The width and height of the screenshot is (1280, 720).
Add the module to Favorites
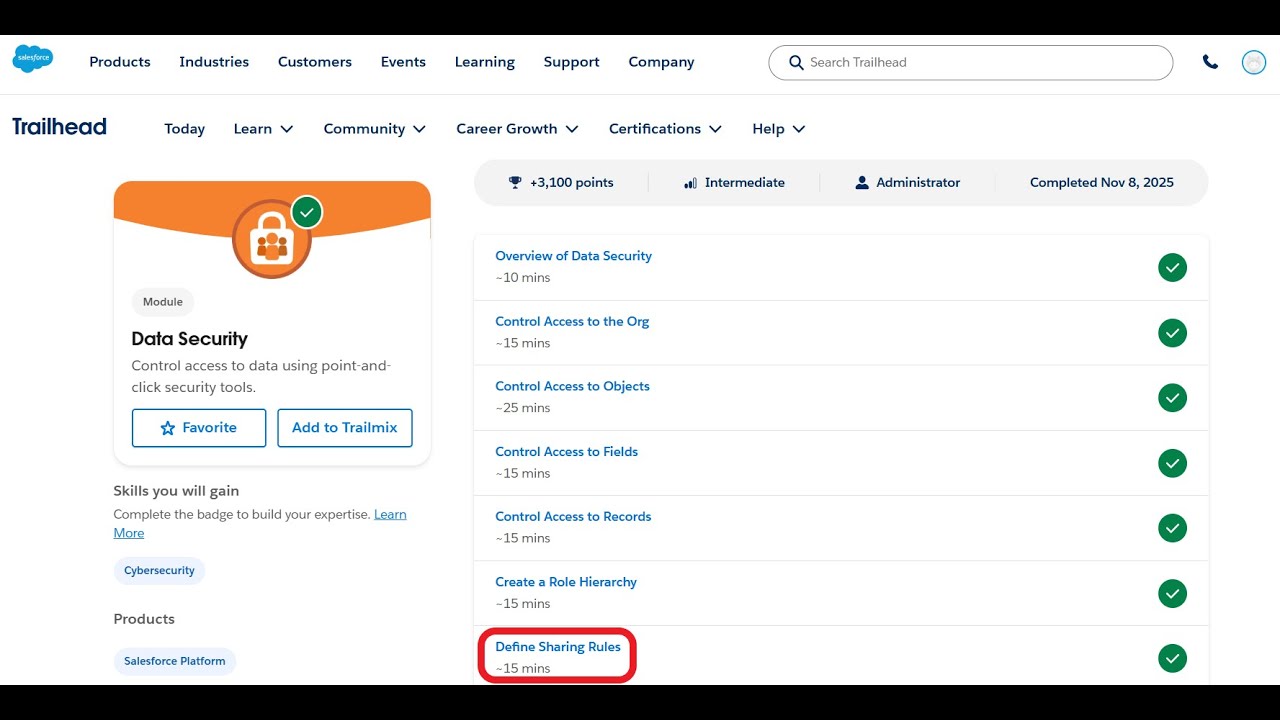[x=199, y=428]
